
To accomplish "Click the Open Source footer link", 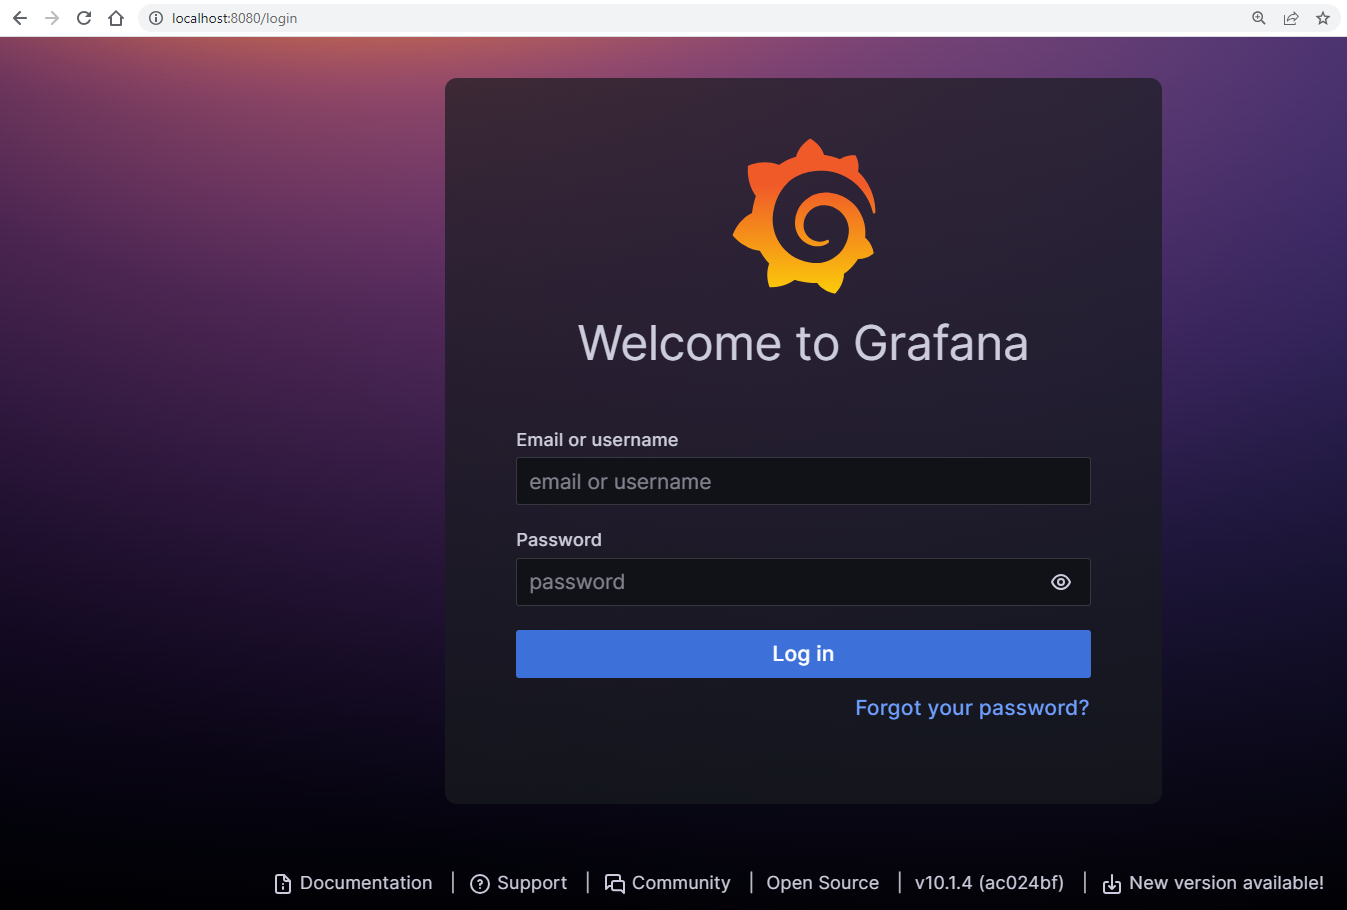I will (x=822, y=883).
